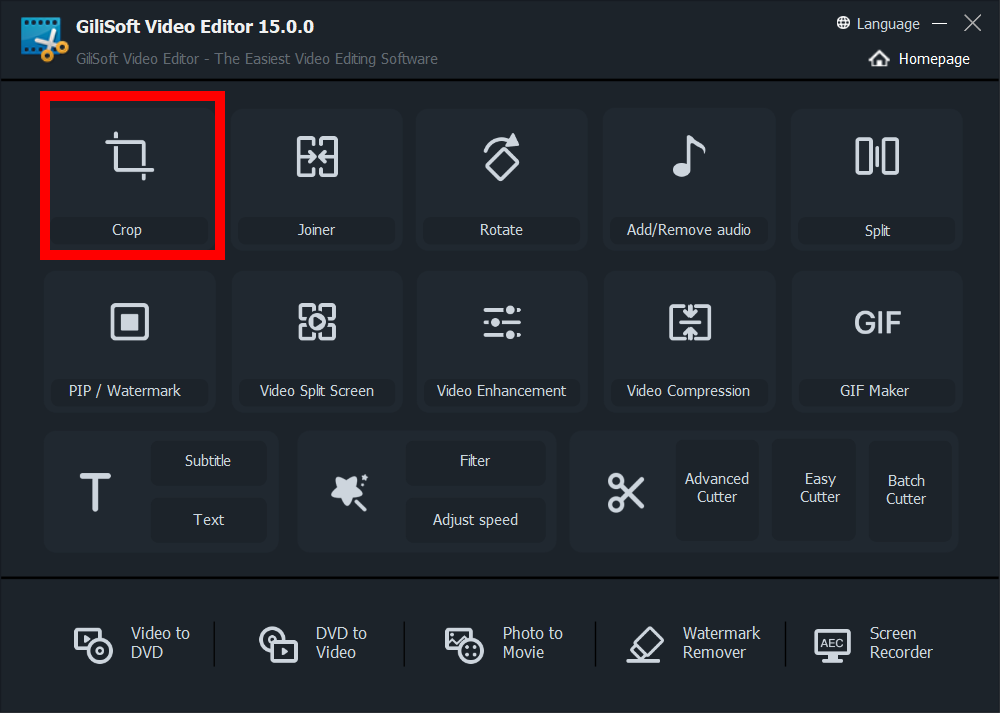
Task: Click the Joiner label
Action: (x=316, y=230)
